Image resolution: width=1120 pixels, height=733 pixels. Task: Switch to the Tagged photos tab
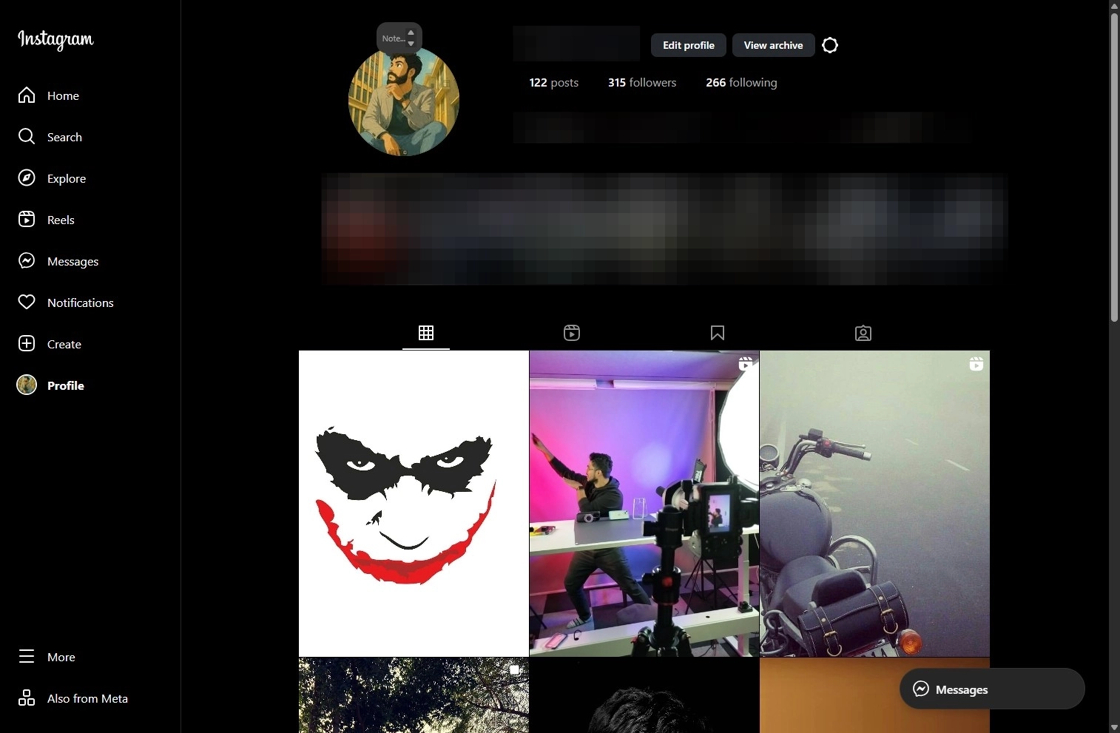click(863, 333)
